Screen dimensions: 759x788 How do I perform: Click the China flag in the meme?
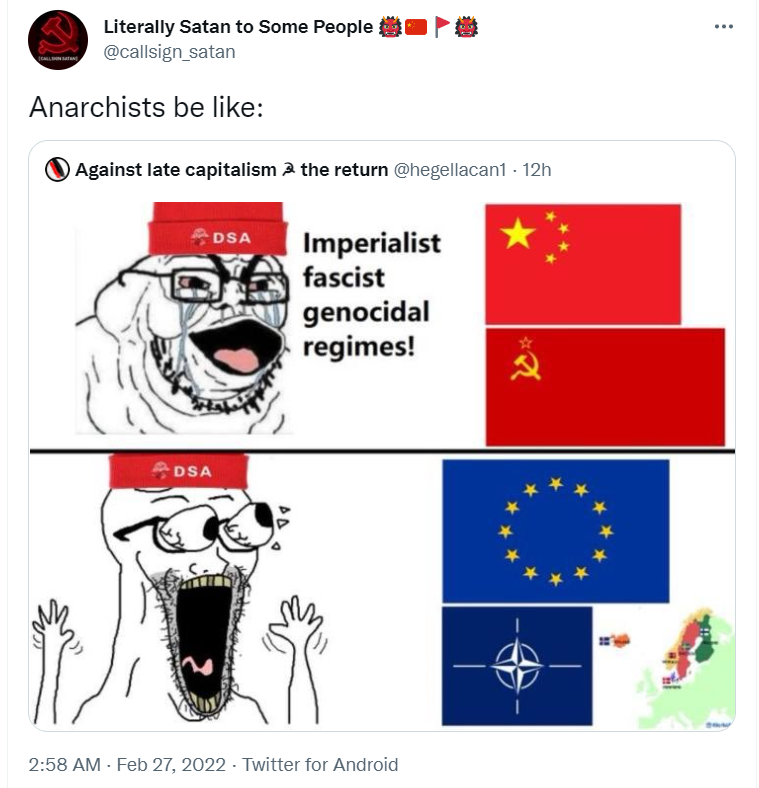(583, 264)
